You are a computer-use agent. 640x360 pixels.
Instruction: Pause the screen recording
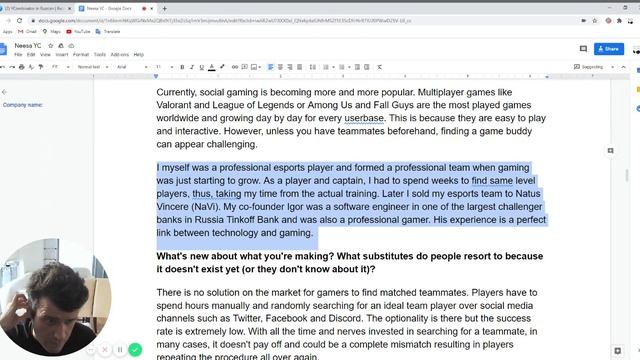(x=120, y=350)
